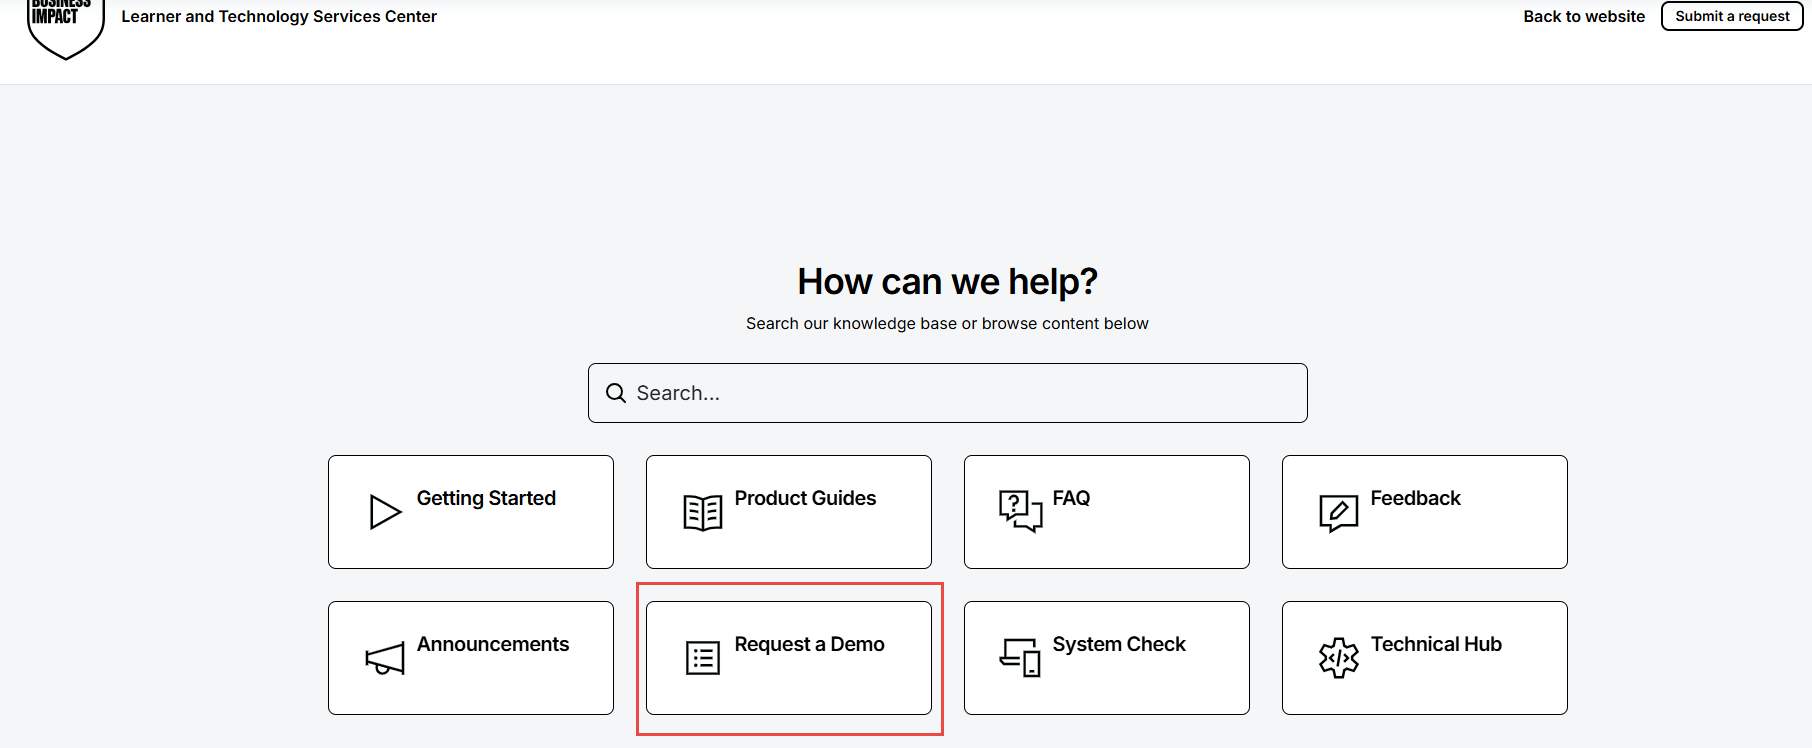The height and width of the screenshot is (748, 1812).
Task: Click the System Check devices icon
Action: click(x=1020, y=657)
